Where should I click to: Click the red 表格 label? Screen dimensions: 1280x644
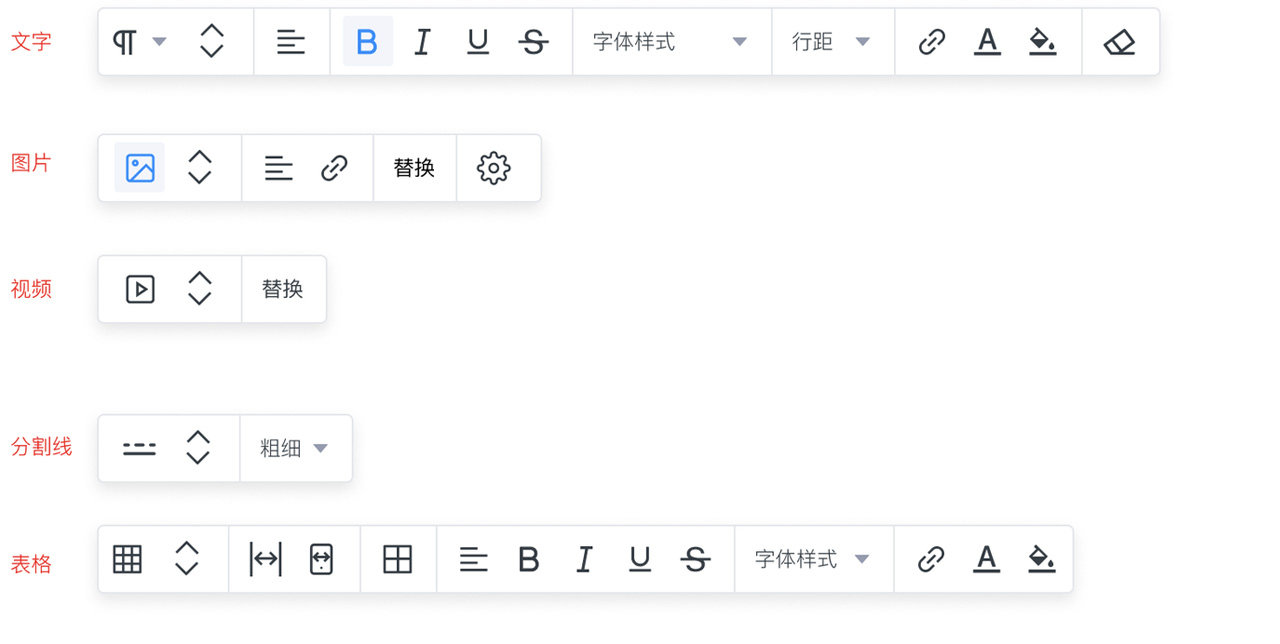(x=31, y=564)
